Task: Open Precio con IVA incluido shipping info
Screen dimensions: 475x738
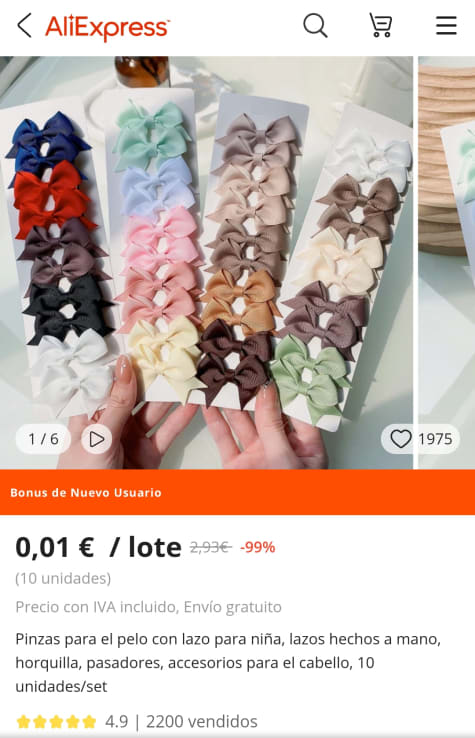Action: tap(148, 607)
